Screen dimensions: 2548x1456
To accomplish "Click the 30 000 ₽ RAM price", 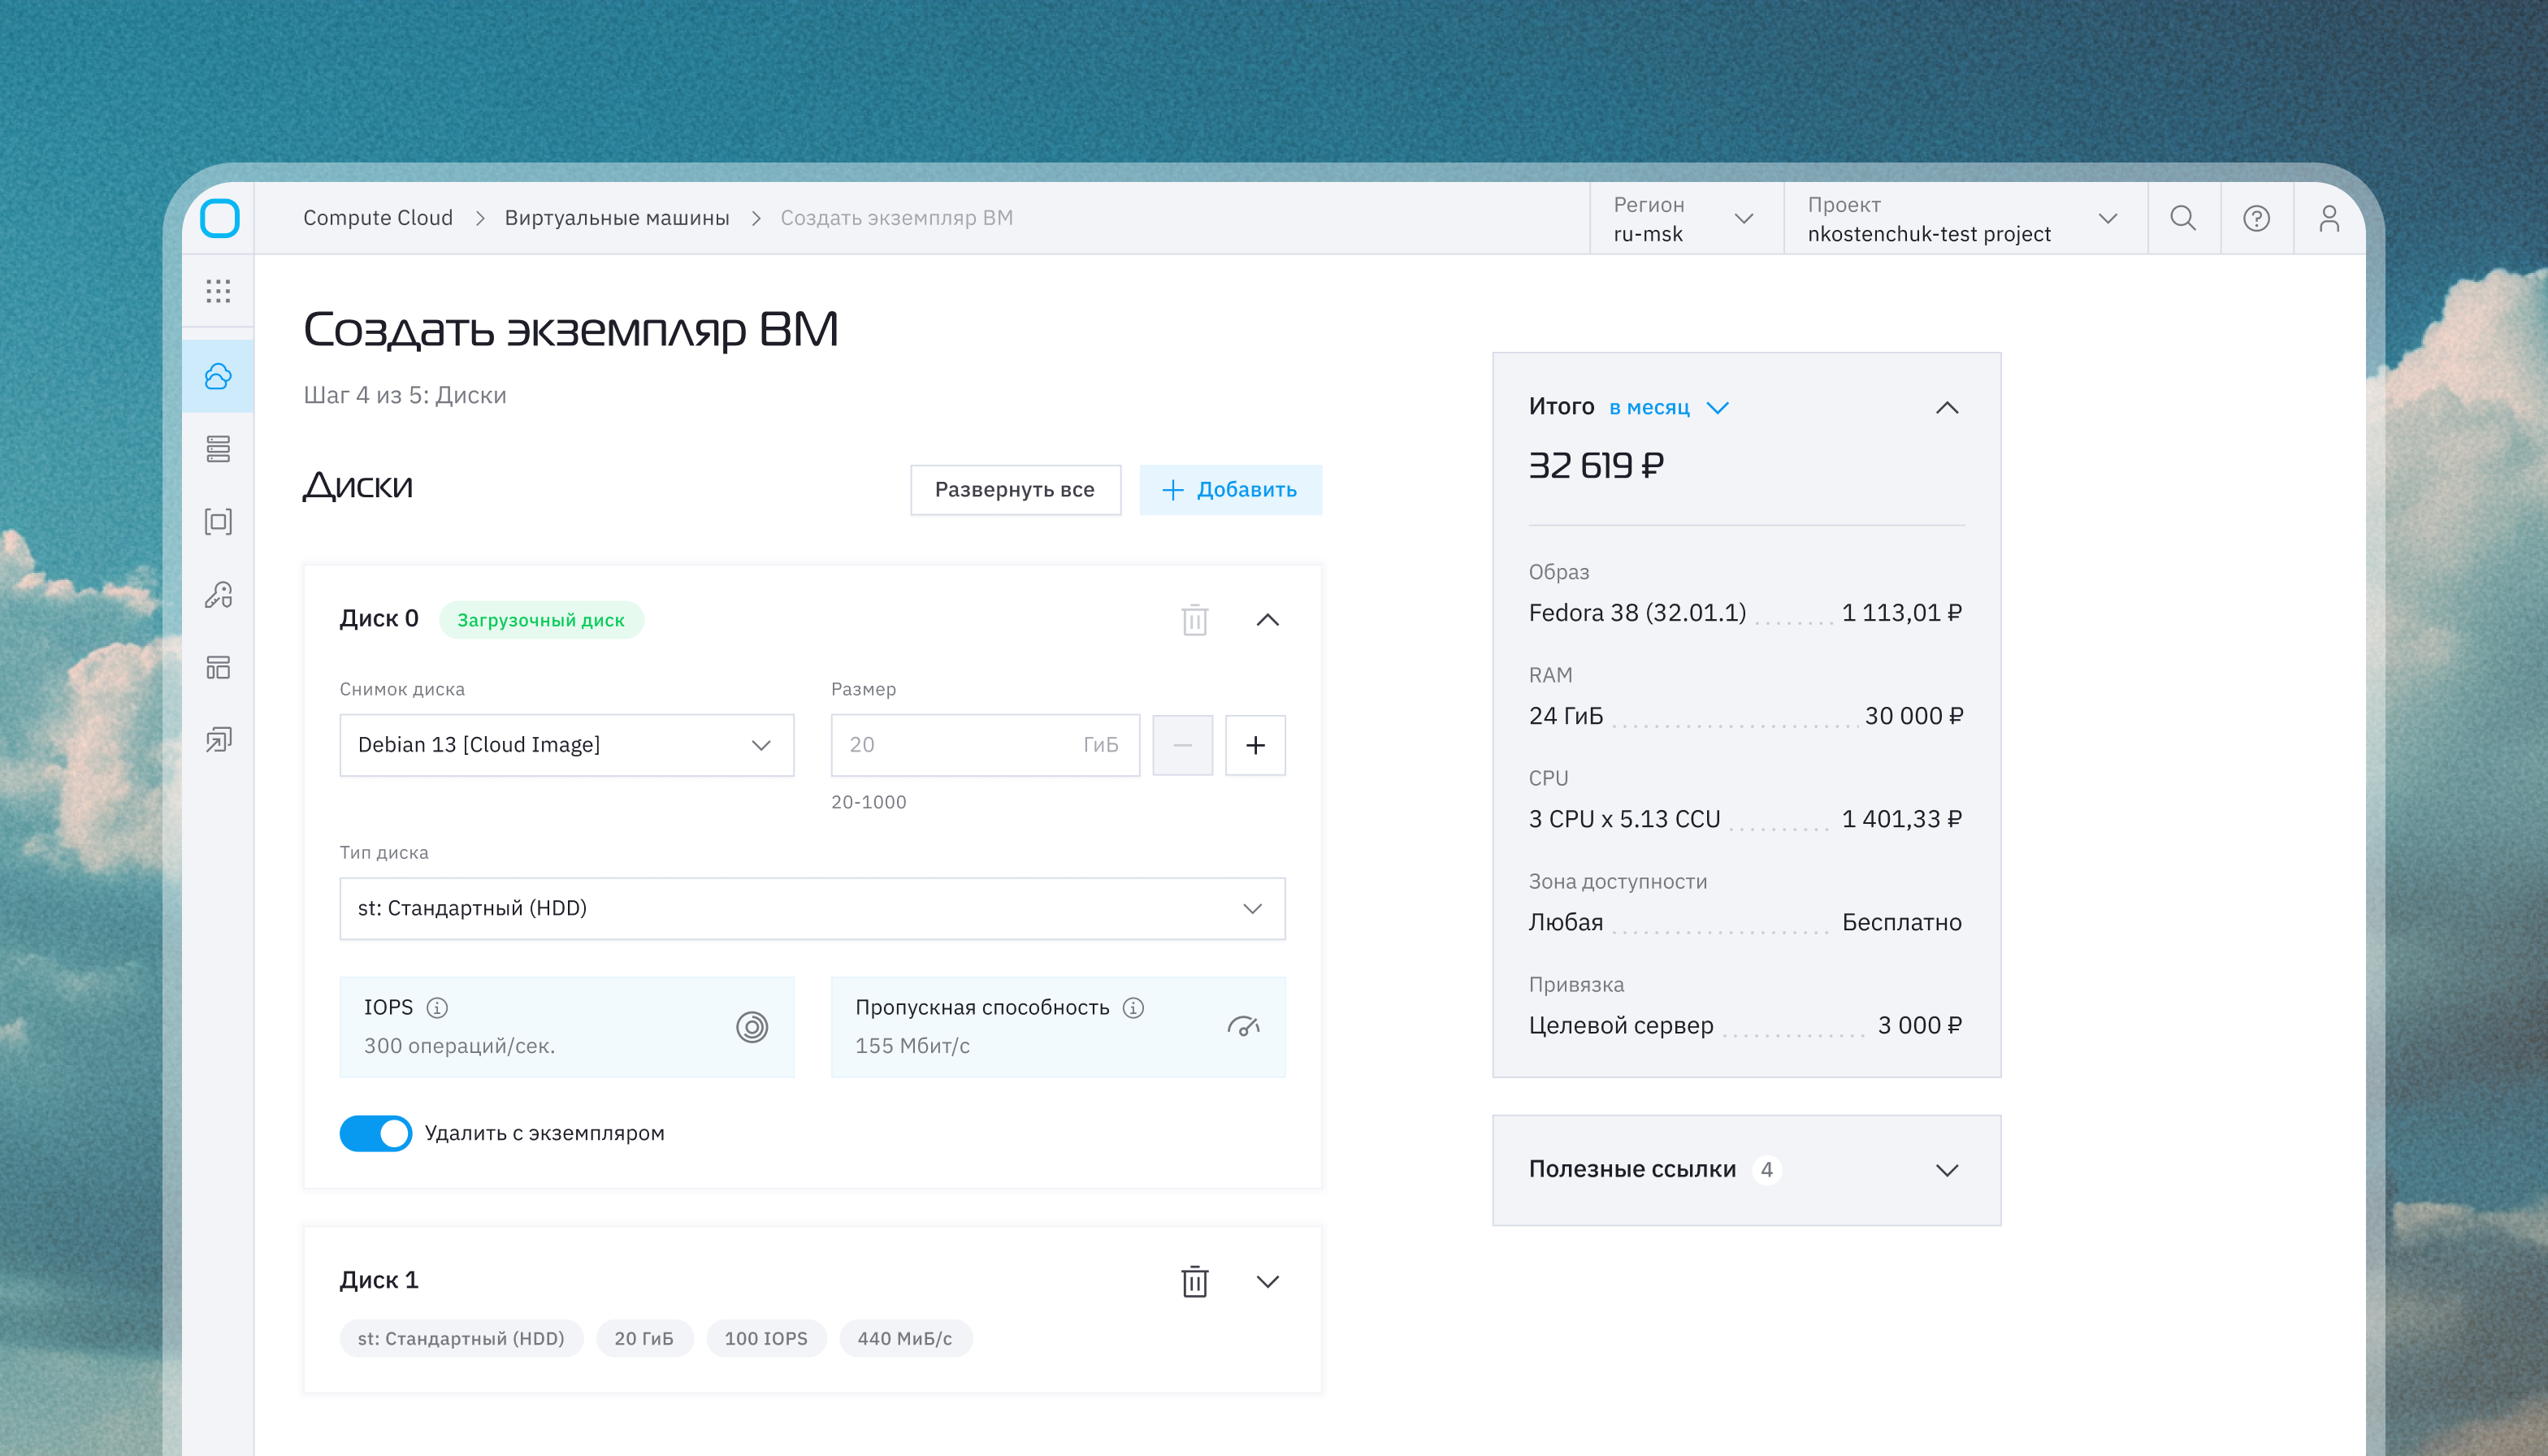I will click(1913, 716).
